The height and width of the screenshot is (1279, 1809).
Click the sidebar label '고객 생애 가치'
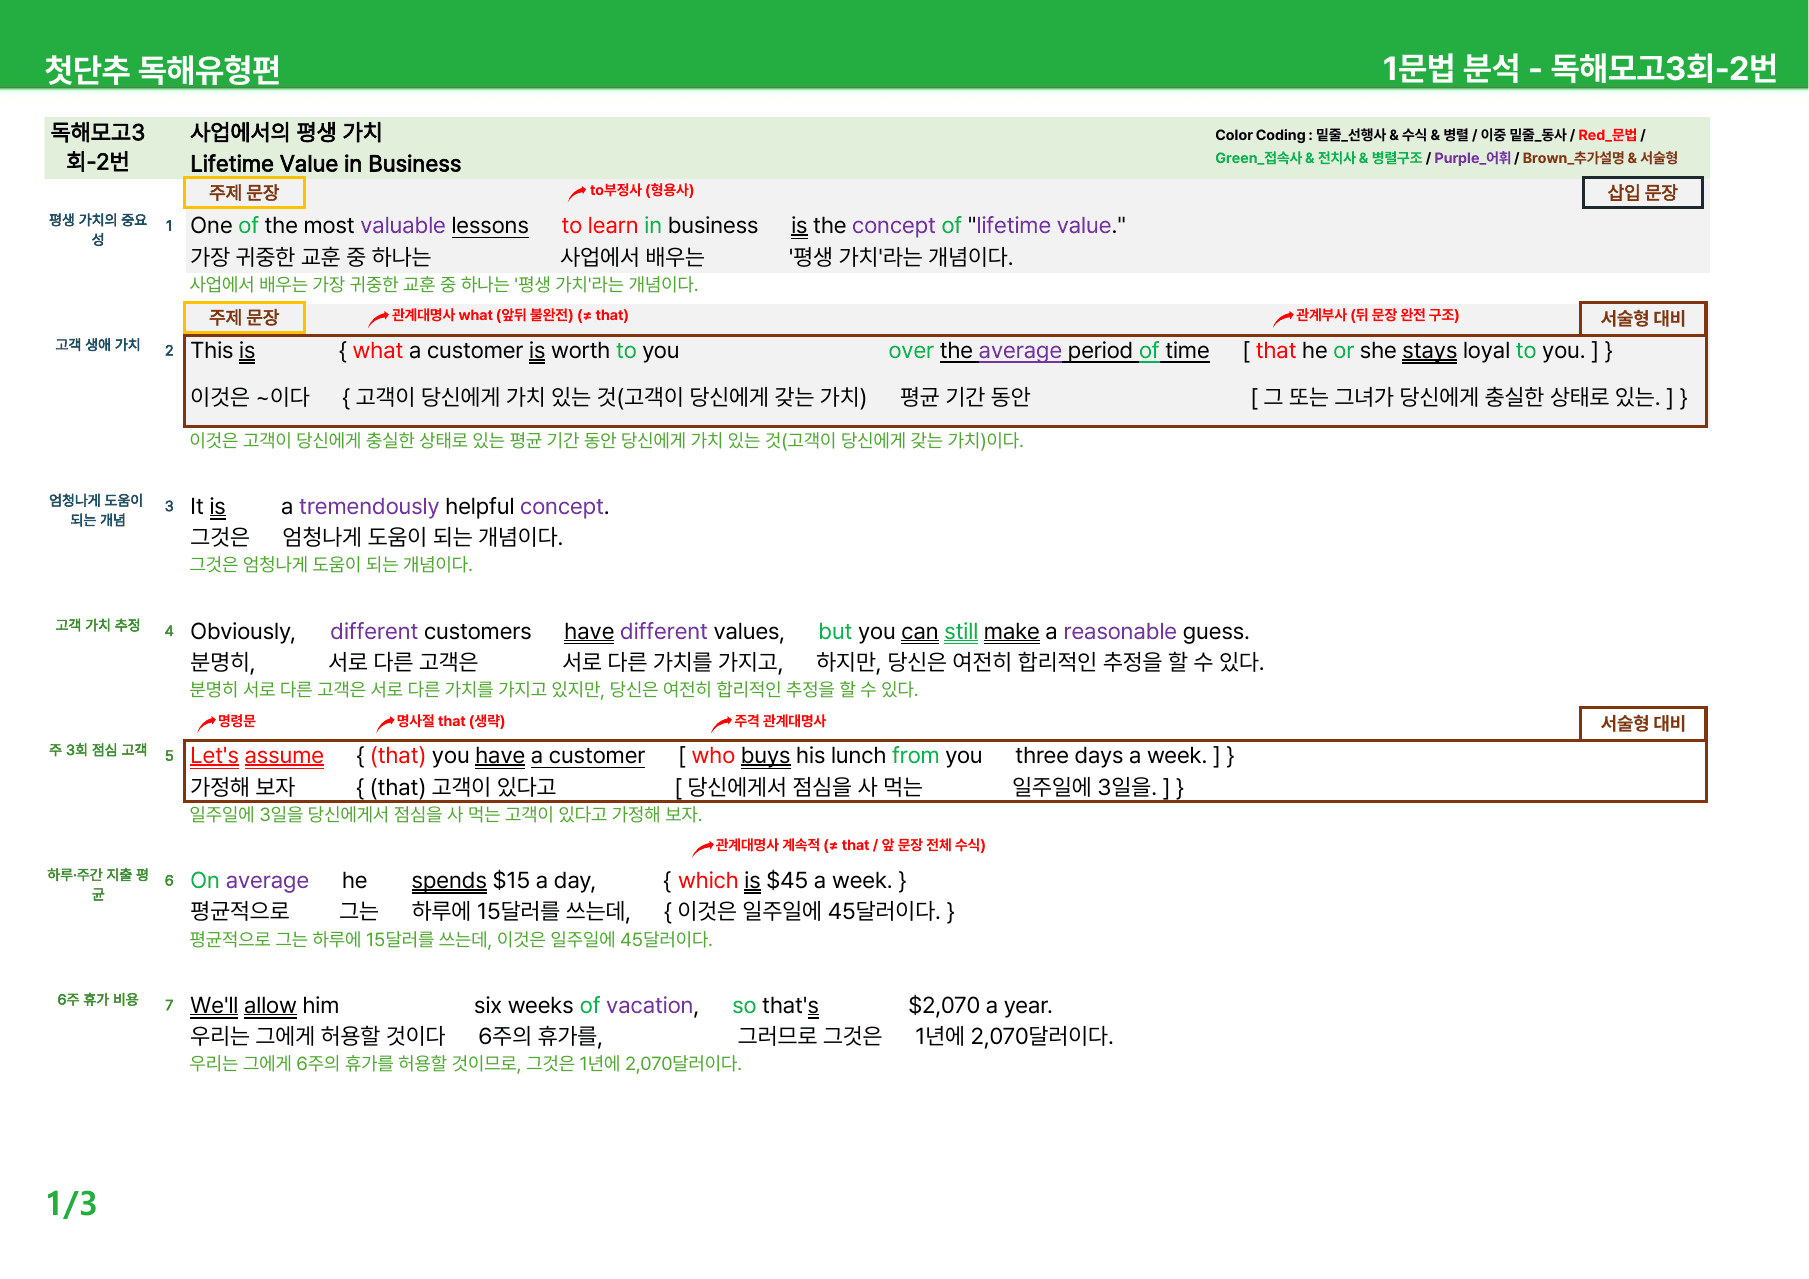pos(98,344)
